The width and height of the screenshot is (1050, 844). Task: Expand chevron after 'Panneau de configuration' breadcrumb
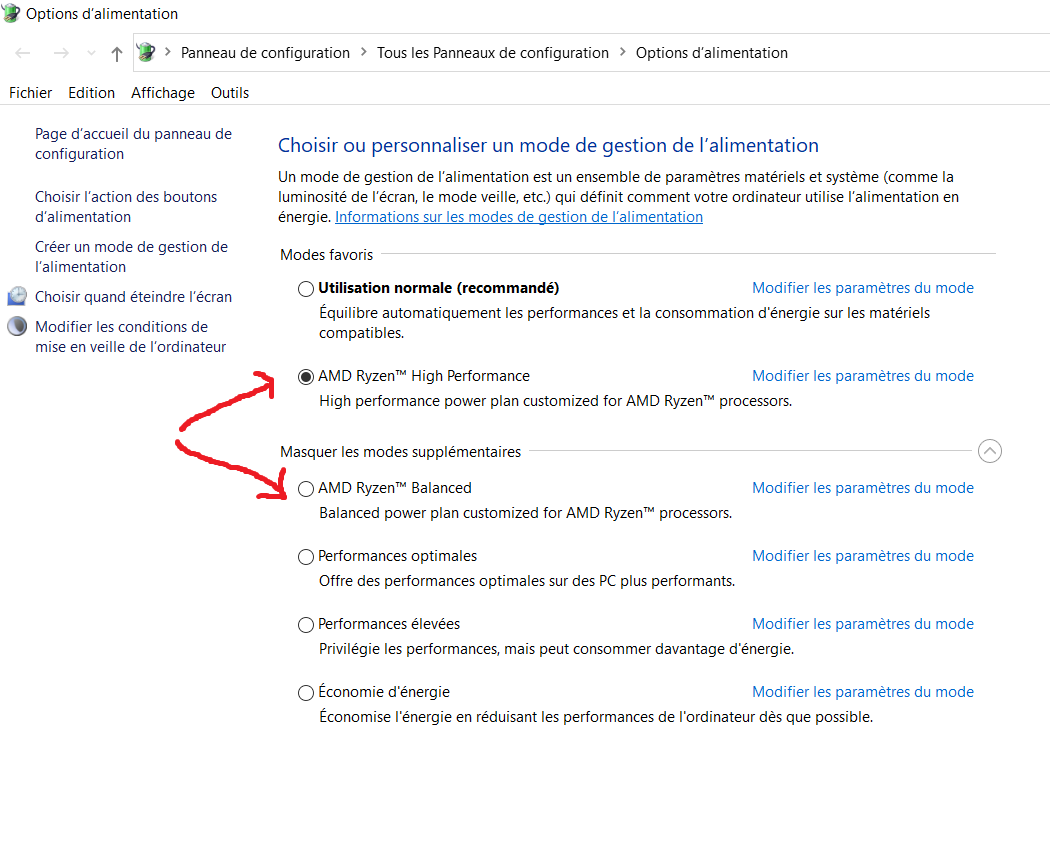pos(363,52)
